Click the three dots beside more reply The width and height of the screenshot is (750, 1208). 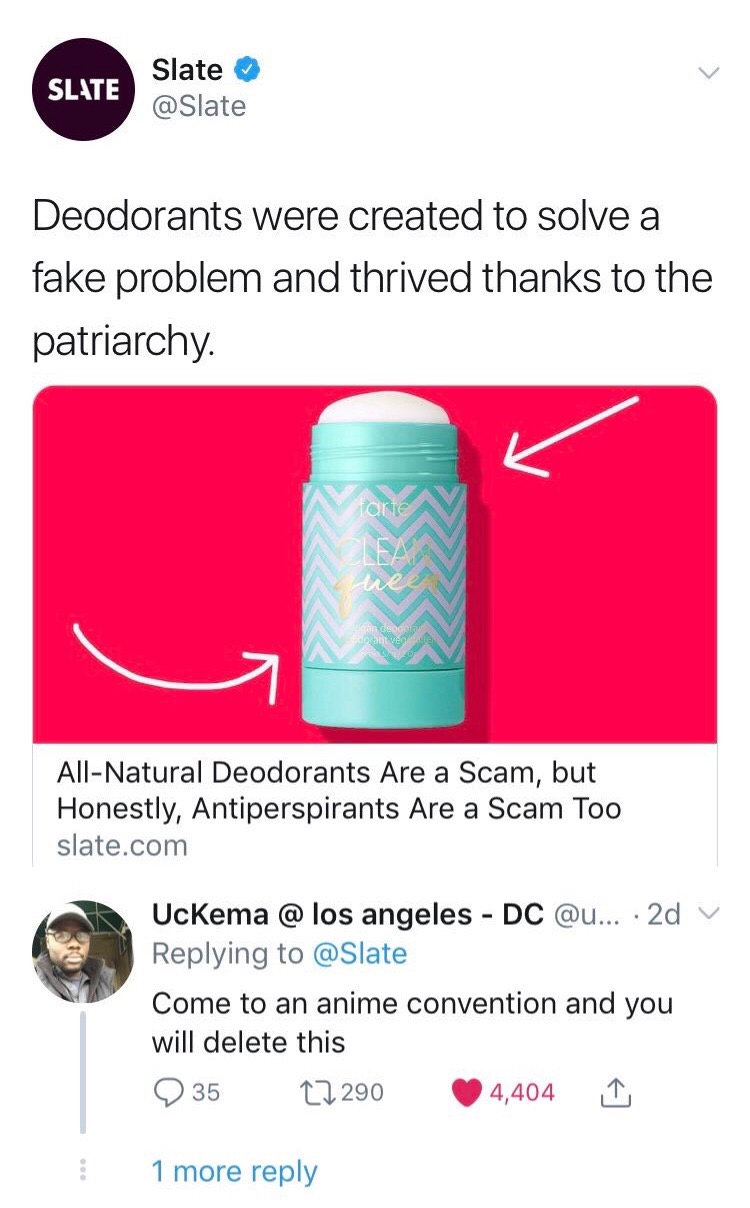[84, 1170]
